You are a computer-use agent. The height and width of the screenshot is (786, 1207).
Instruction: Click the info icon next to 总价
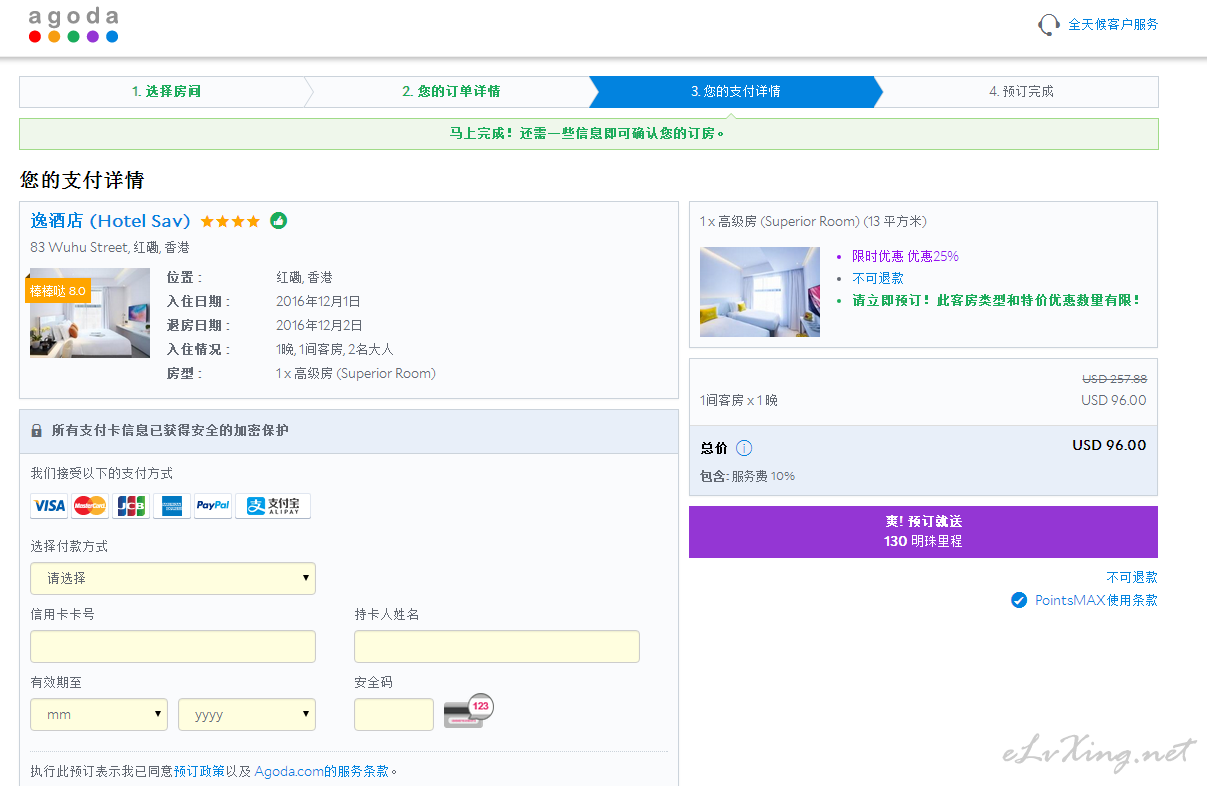click(x=744, y=448)
